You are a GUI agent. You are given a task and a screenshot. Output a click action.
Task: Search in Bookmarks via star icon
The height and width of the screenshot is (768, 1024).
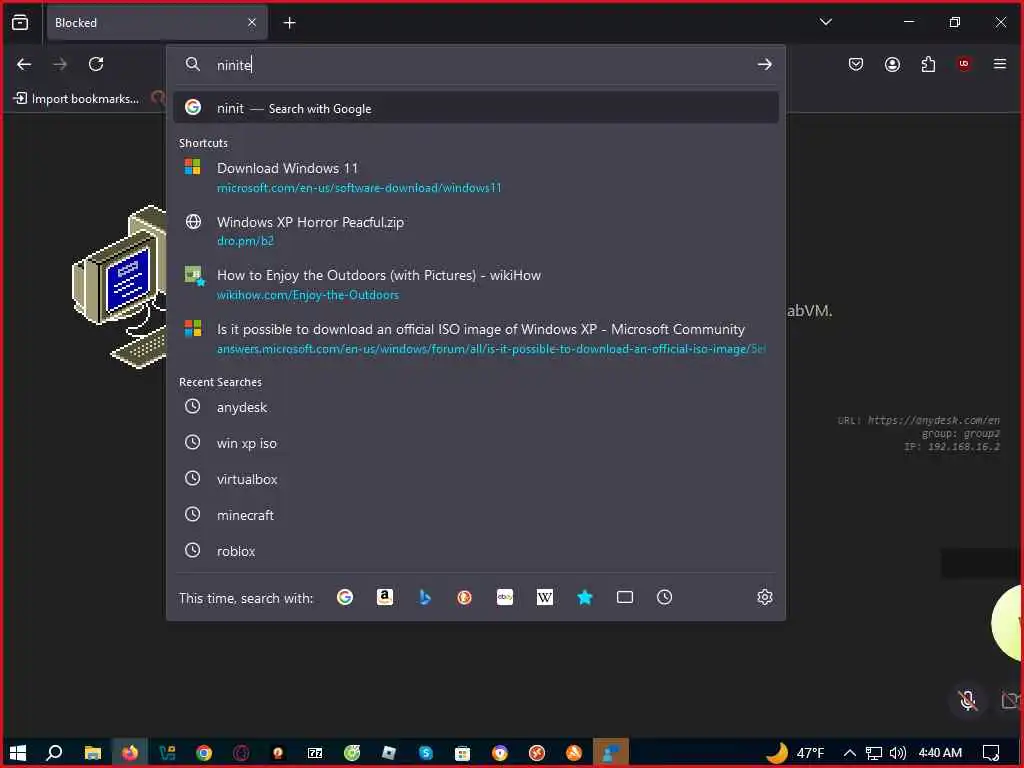click(584, 597)
